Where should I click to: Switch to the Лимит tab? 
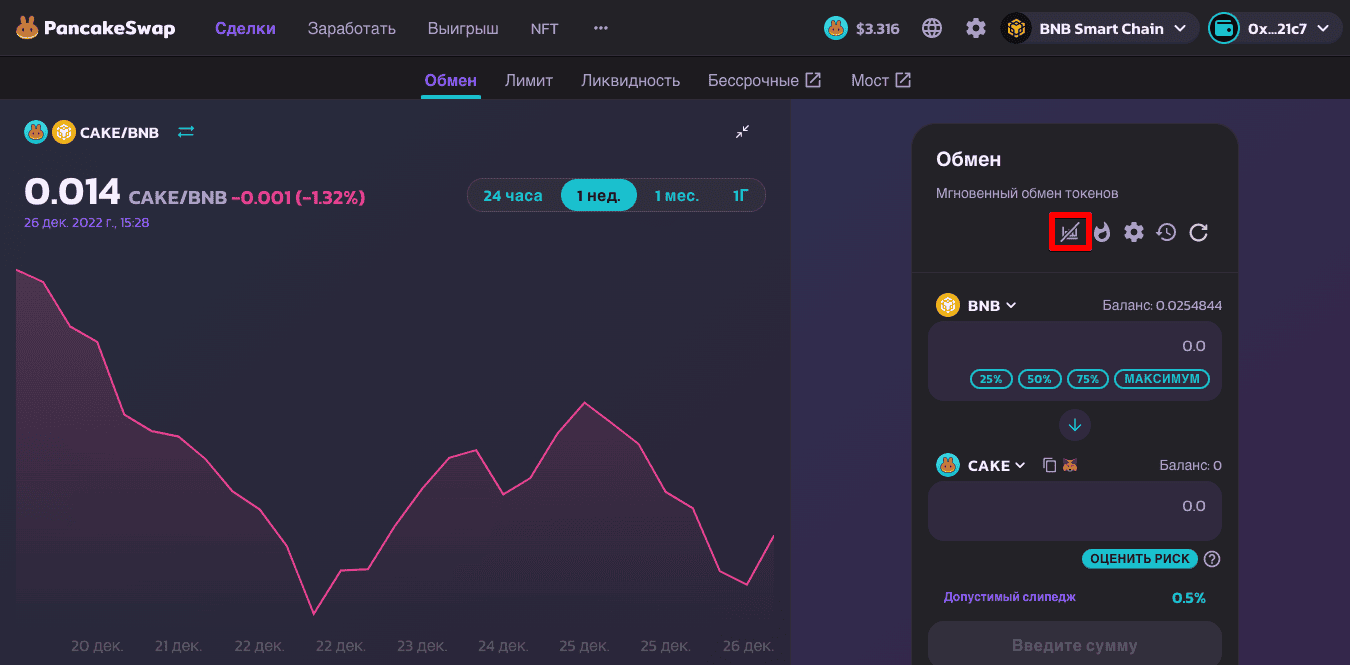click(529, 80)
